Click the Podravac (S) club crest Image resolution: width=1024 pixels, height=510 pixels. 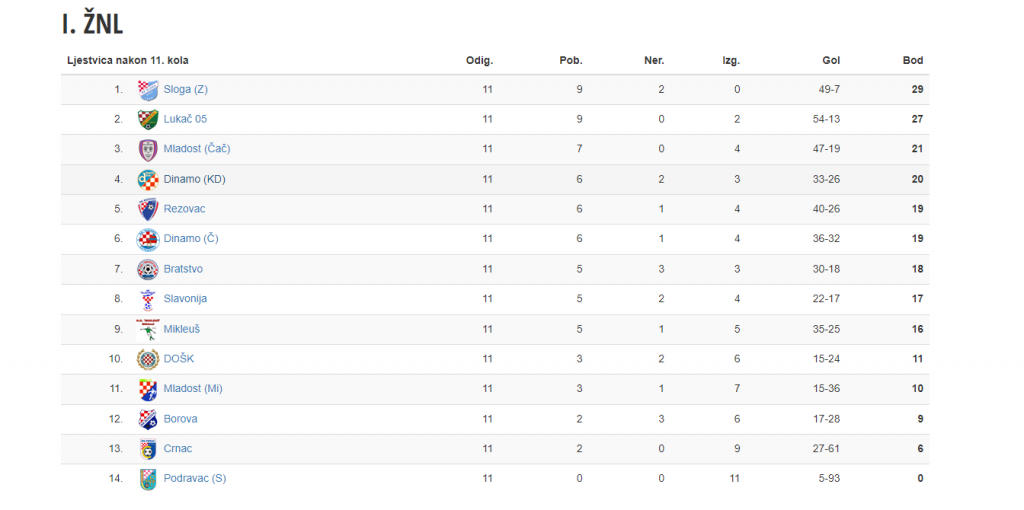coord(148,479)
